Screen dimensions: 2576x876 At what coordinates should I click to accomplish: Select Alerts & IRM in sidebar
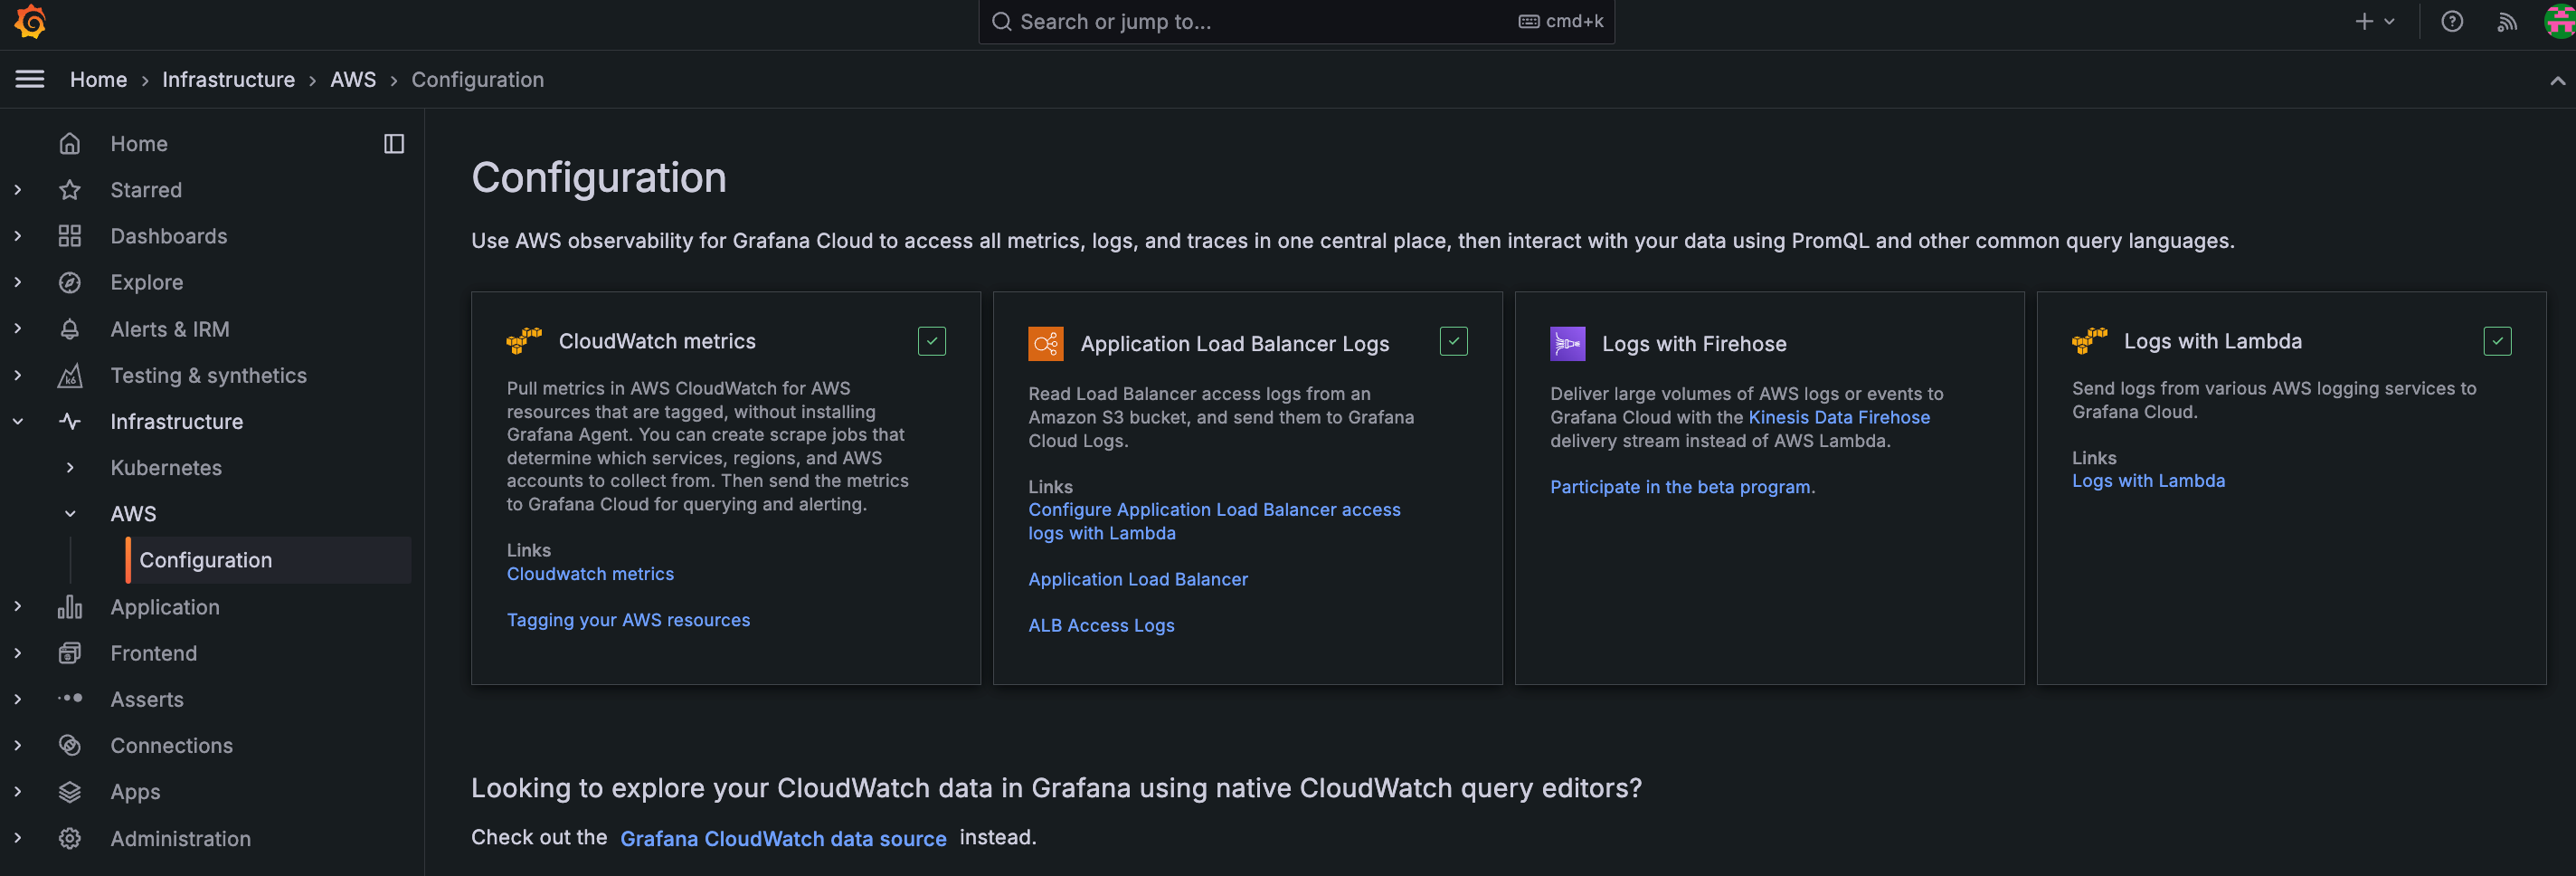(170, 329)
